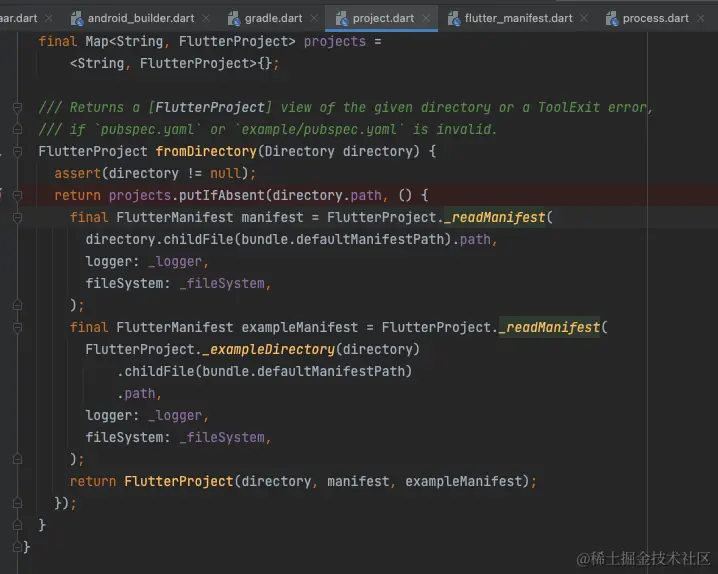Collapse the doc comment at the 'Returns a [FlutterProject]' line
This screenshot has width=718, height=574.
(17, 108)
